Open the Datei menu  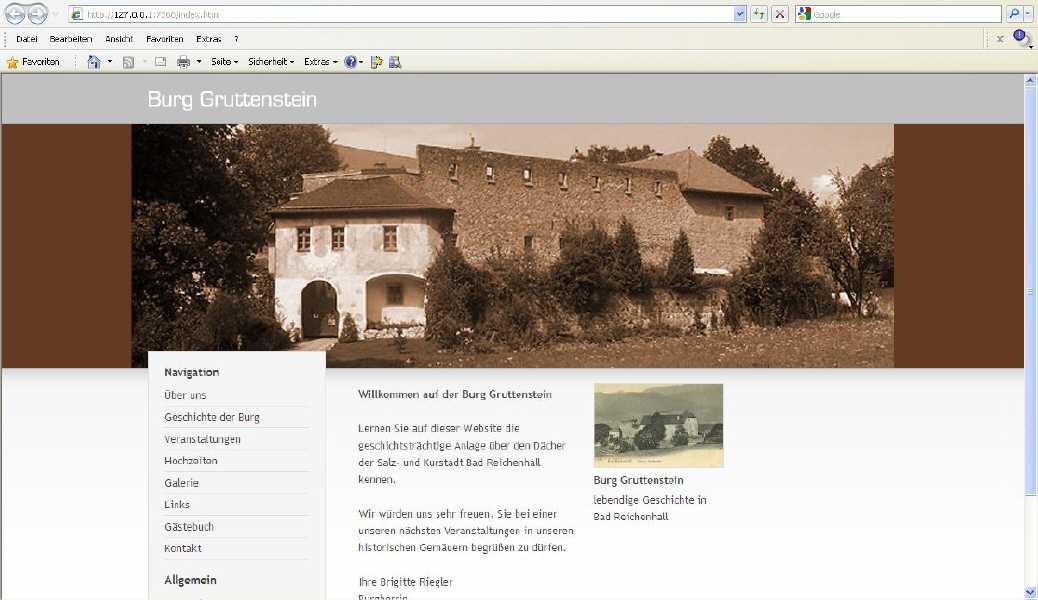(x=26, y=39)
